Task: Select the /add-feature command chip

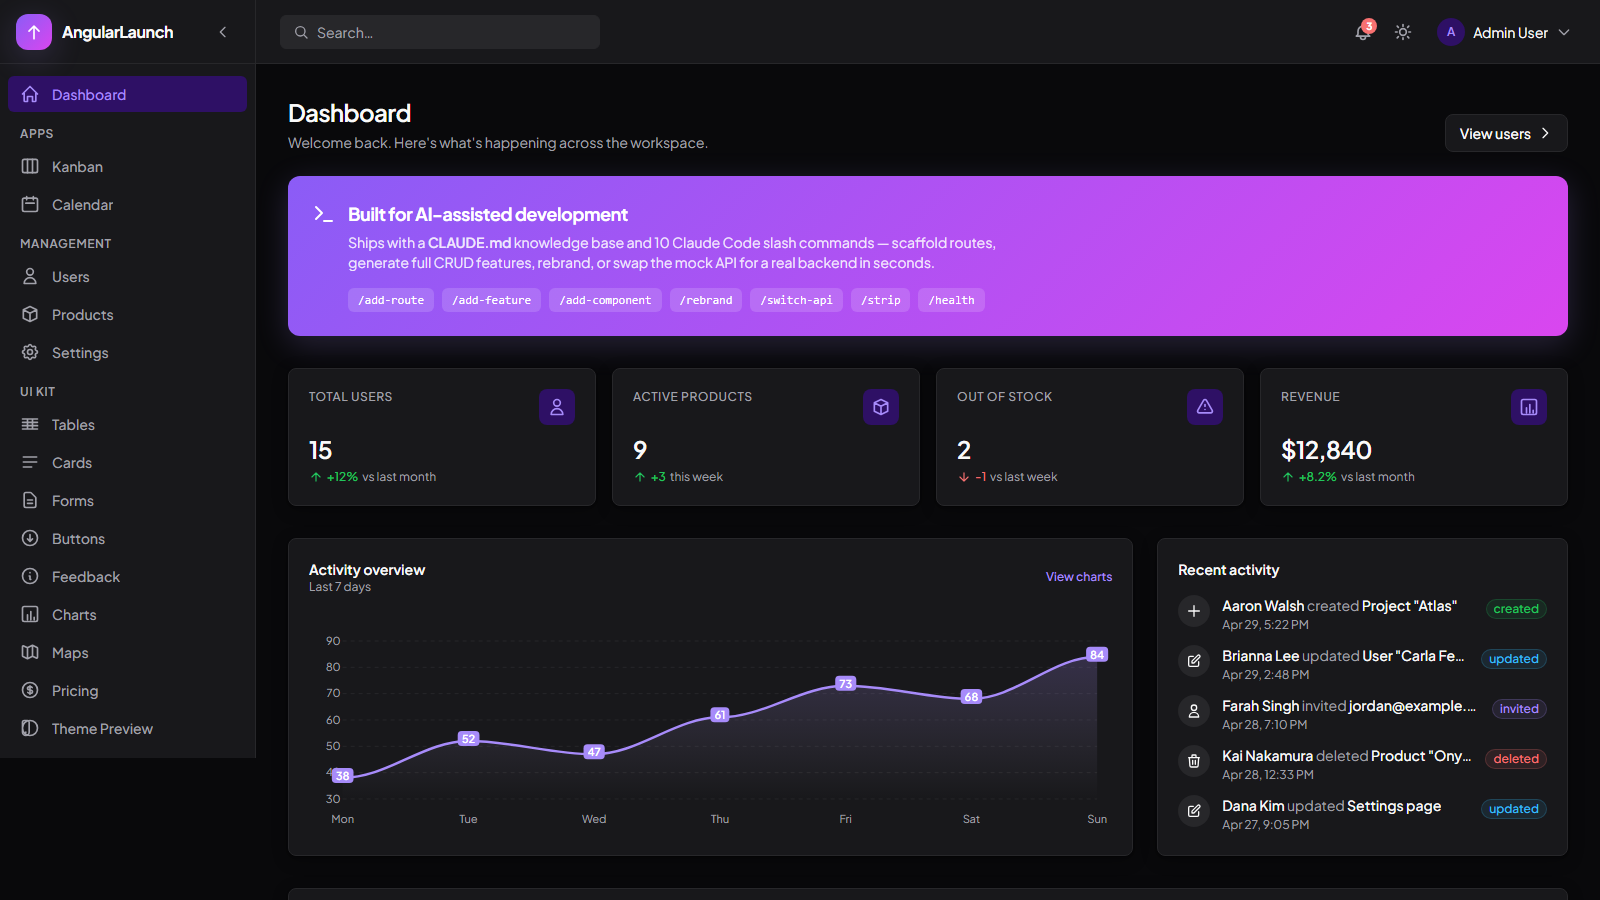Action: [491, 300]
